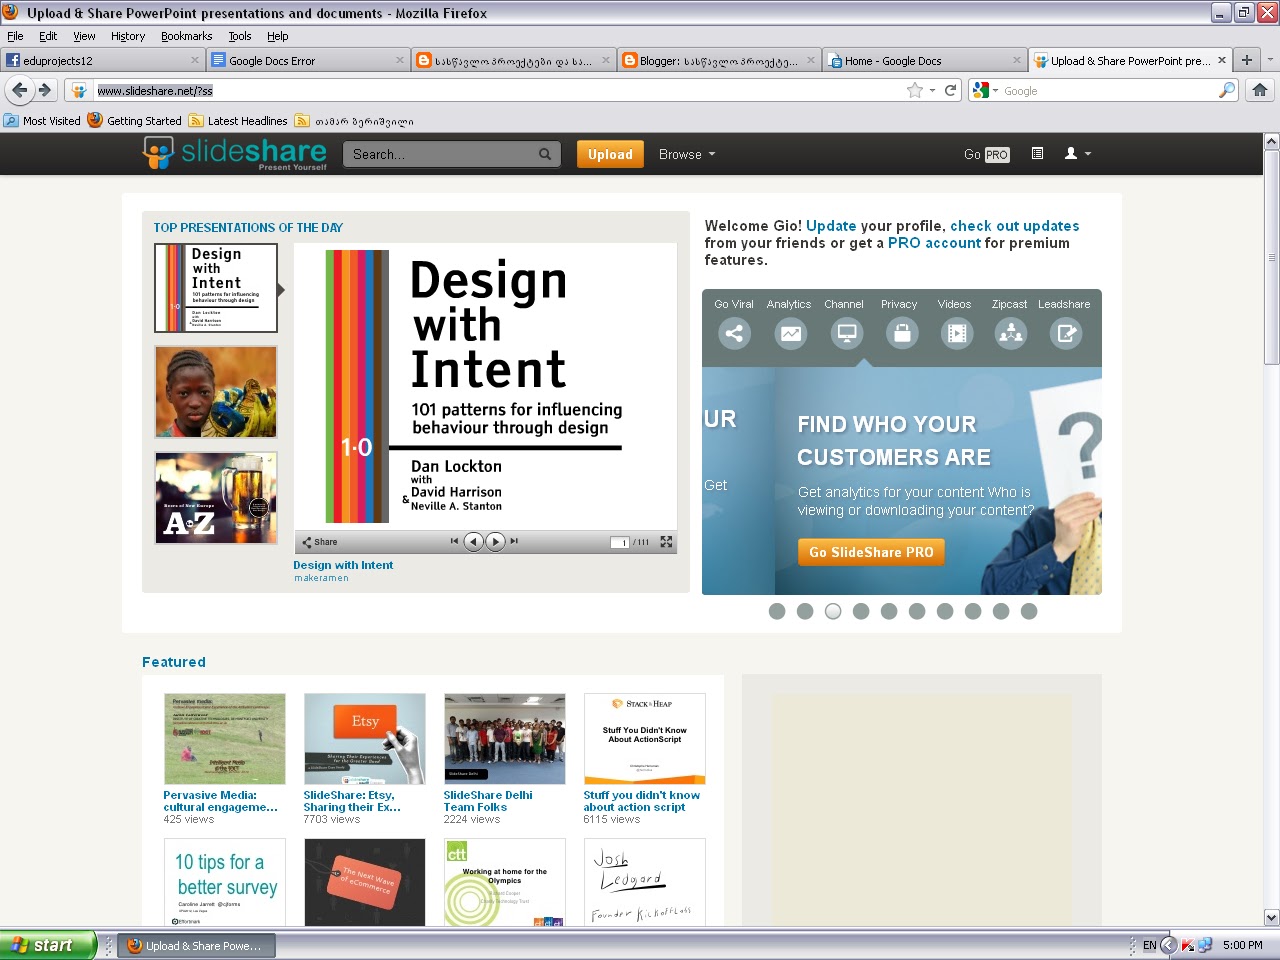
Task: Toggle fullscreen on the slide player
Action: pos(666,542)
